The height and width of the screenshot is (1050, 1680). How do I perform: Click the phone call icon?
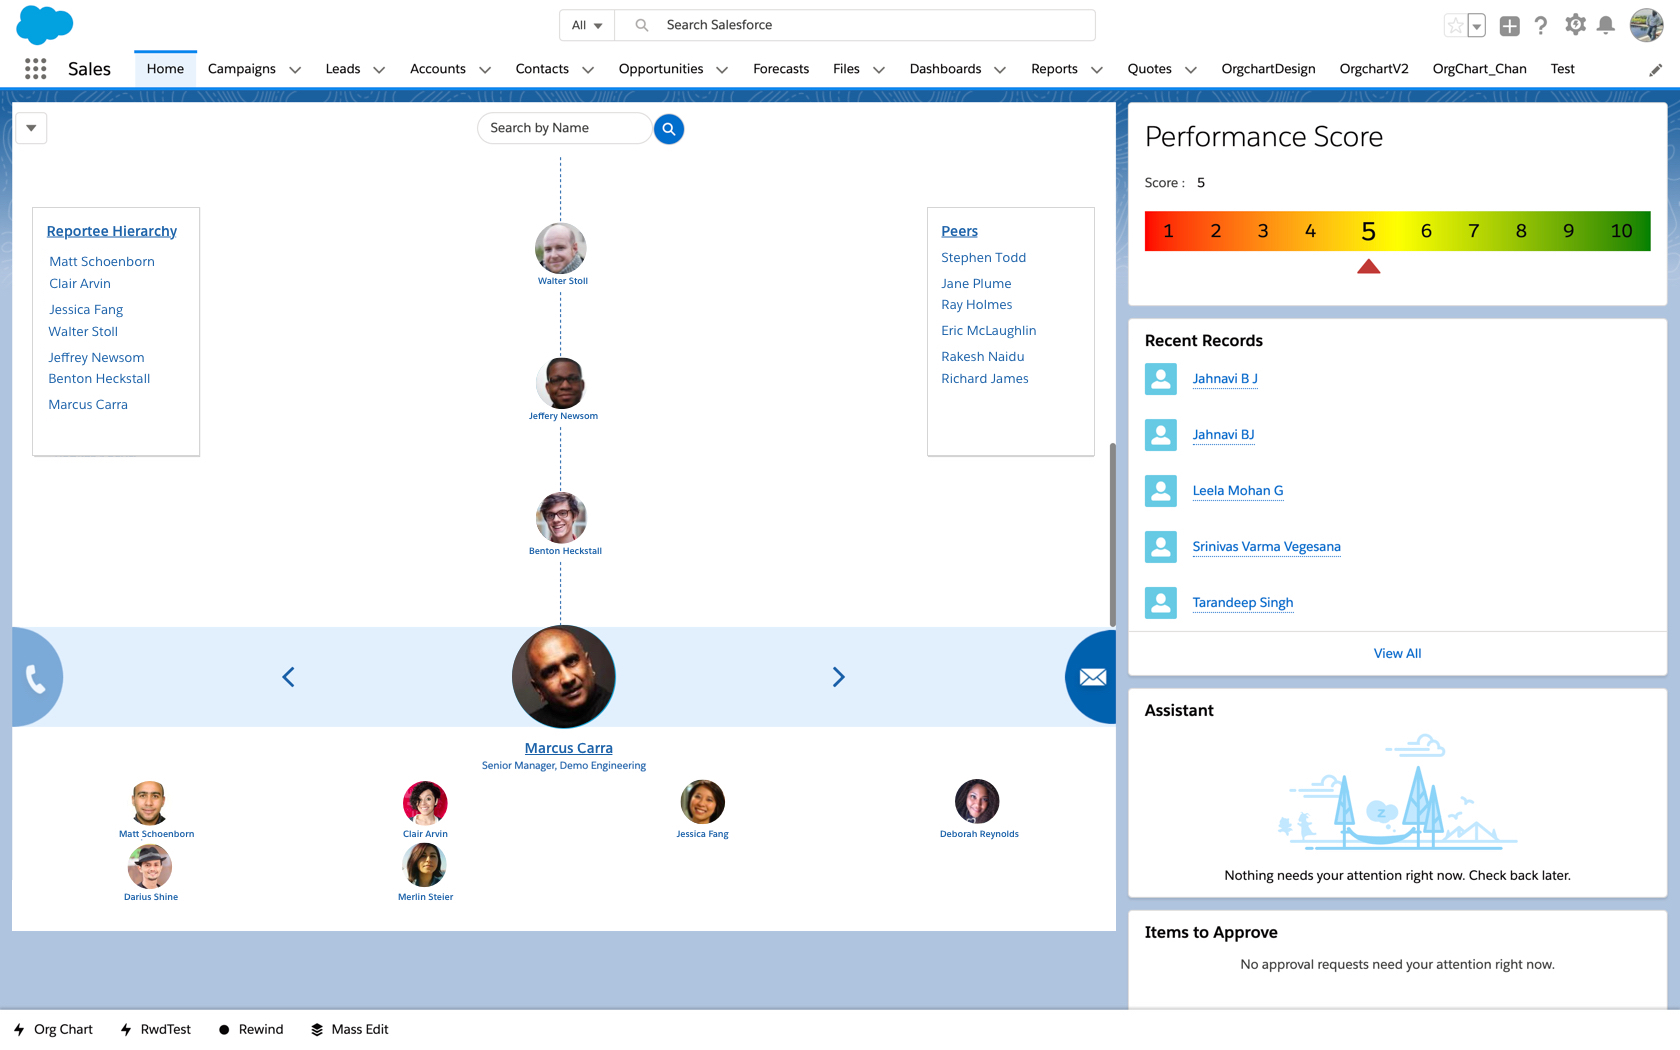pos(36,679)
